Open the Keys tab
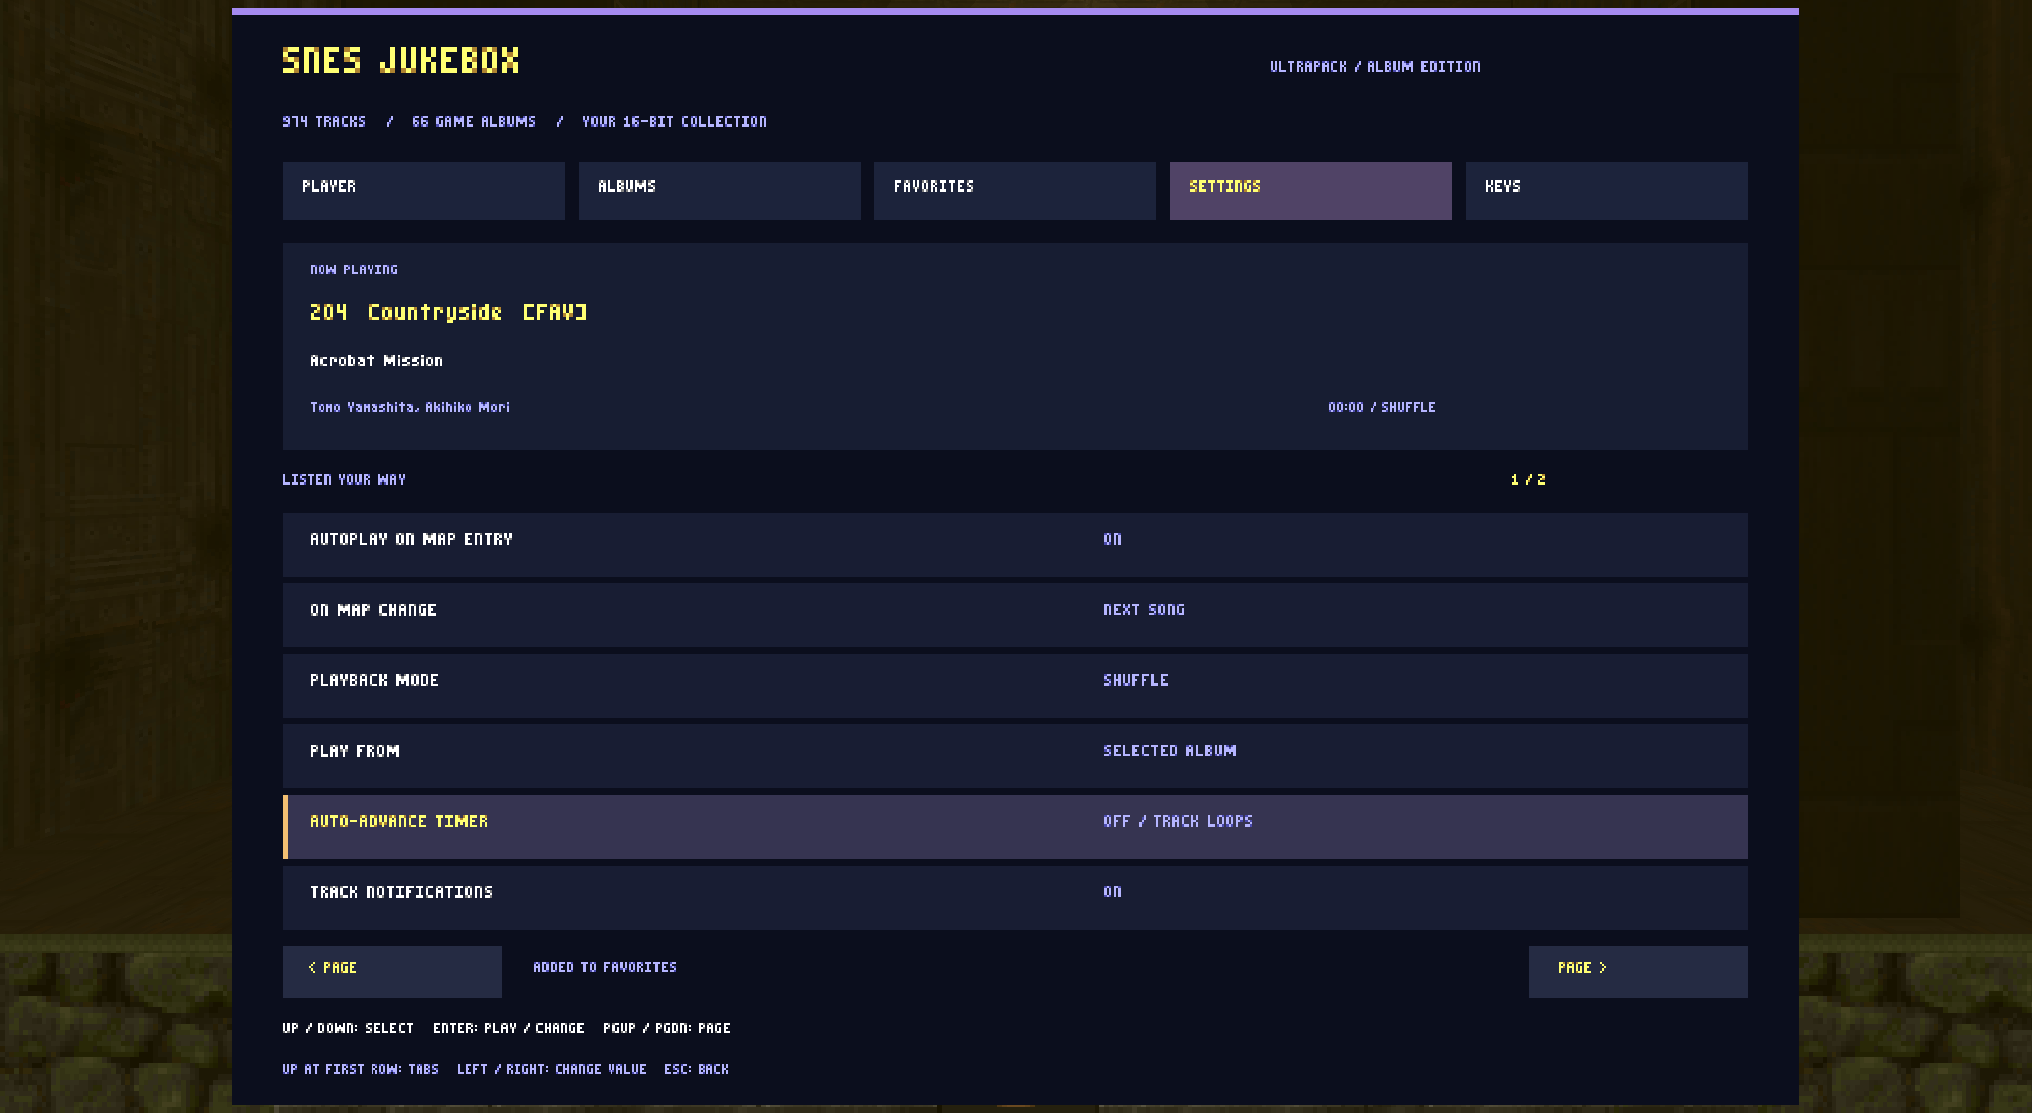Image resolution: width=2032 pixels, height=1113 pixels. point(1607,191)
